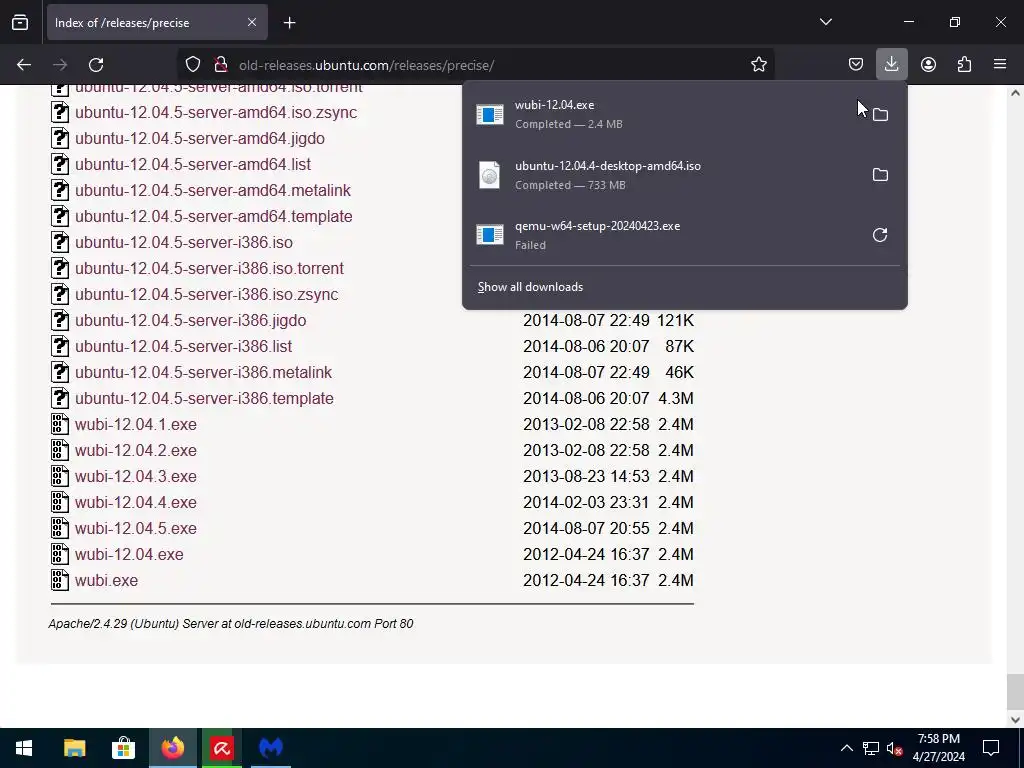Click the unknown-file icon beside ubuntu-12.04.5-server-i386.iso
1024x768 pixels.
click(59, 242)
